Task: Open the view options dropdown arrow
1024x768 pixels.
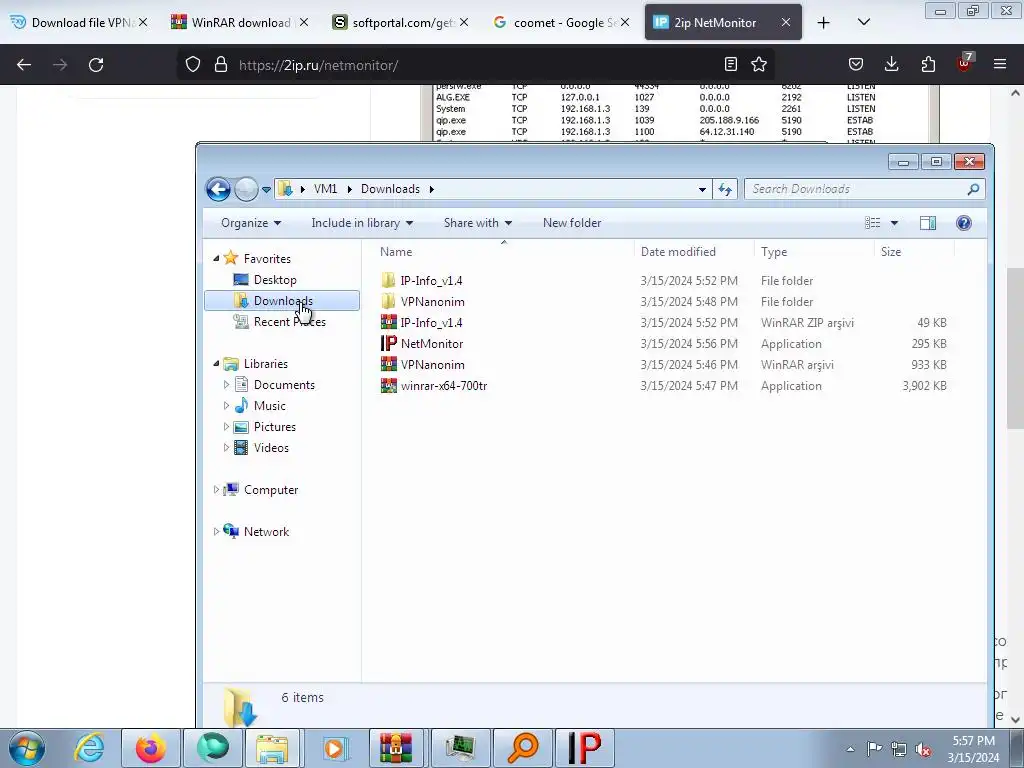Action: coord(895,223)
